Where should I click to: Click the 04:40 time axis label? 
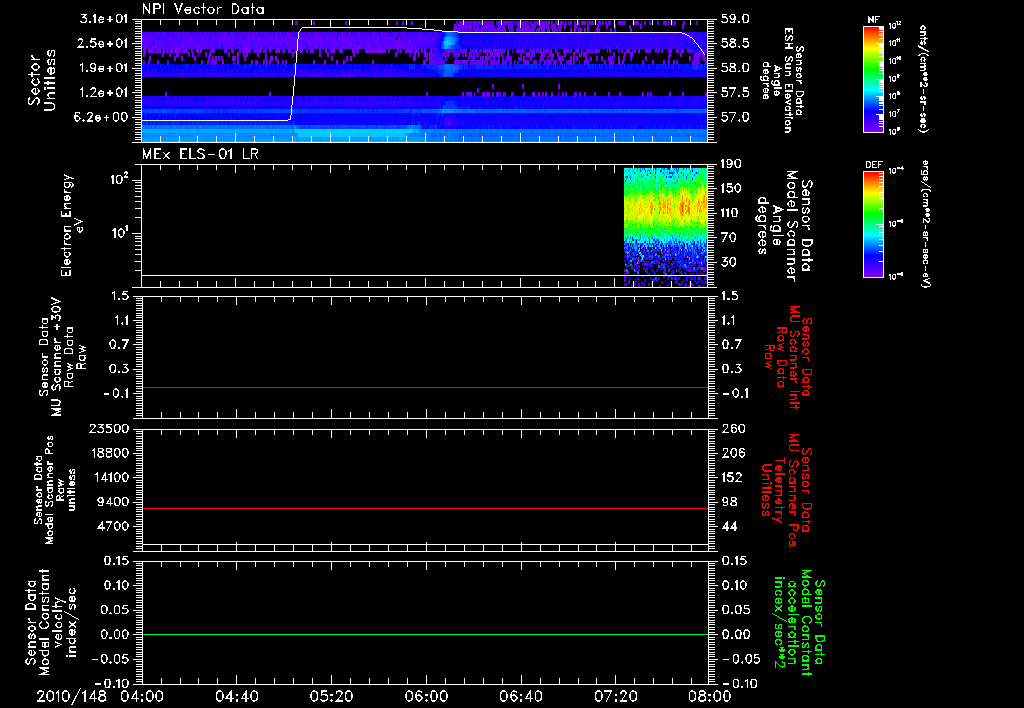pos(236,696)
